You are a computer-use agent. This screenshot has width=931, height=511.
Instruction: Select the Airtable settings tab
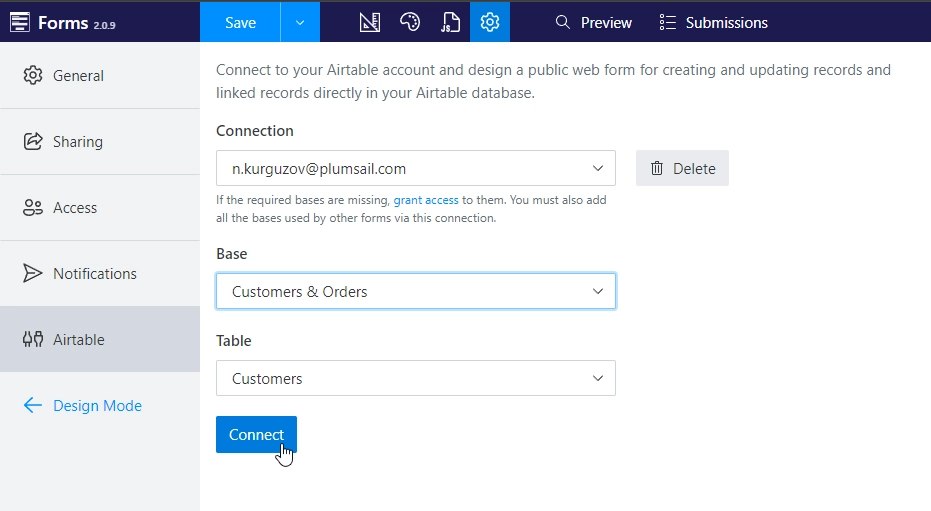pyautogui.click(x=100, y=339)
